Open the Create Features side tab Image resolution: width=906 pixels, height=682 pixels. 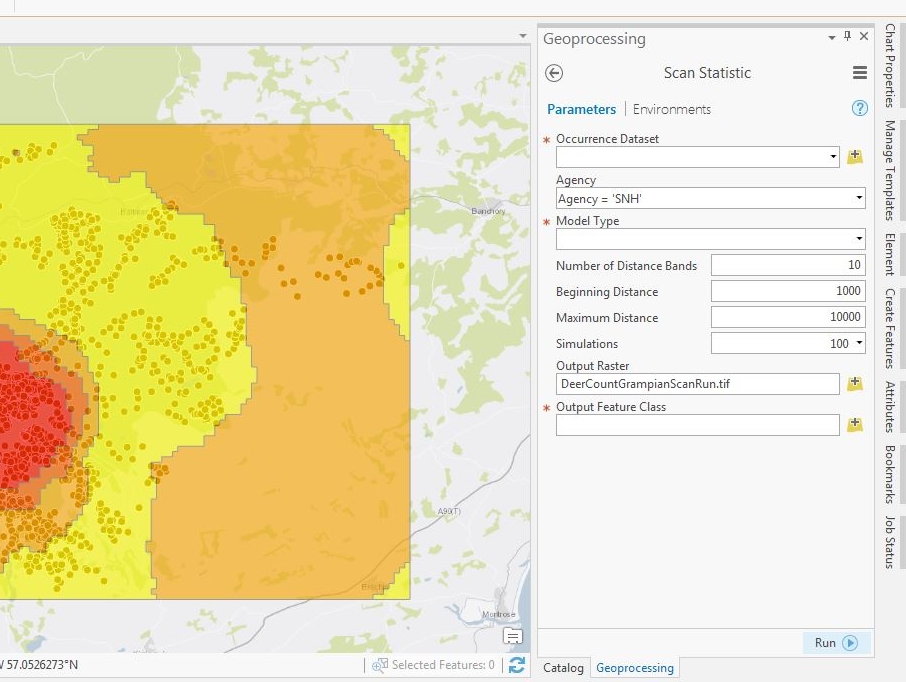890,328
